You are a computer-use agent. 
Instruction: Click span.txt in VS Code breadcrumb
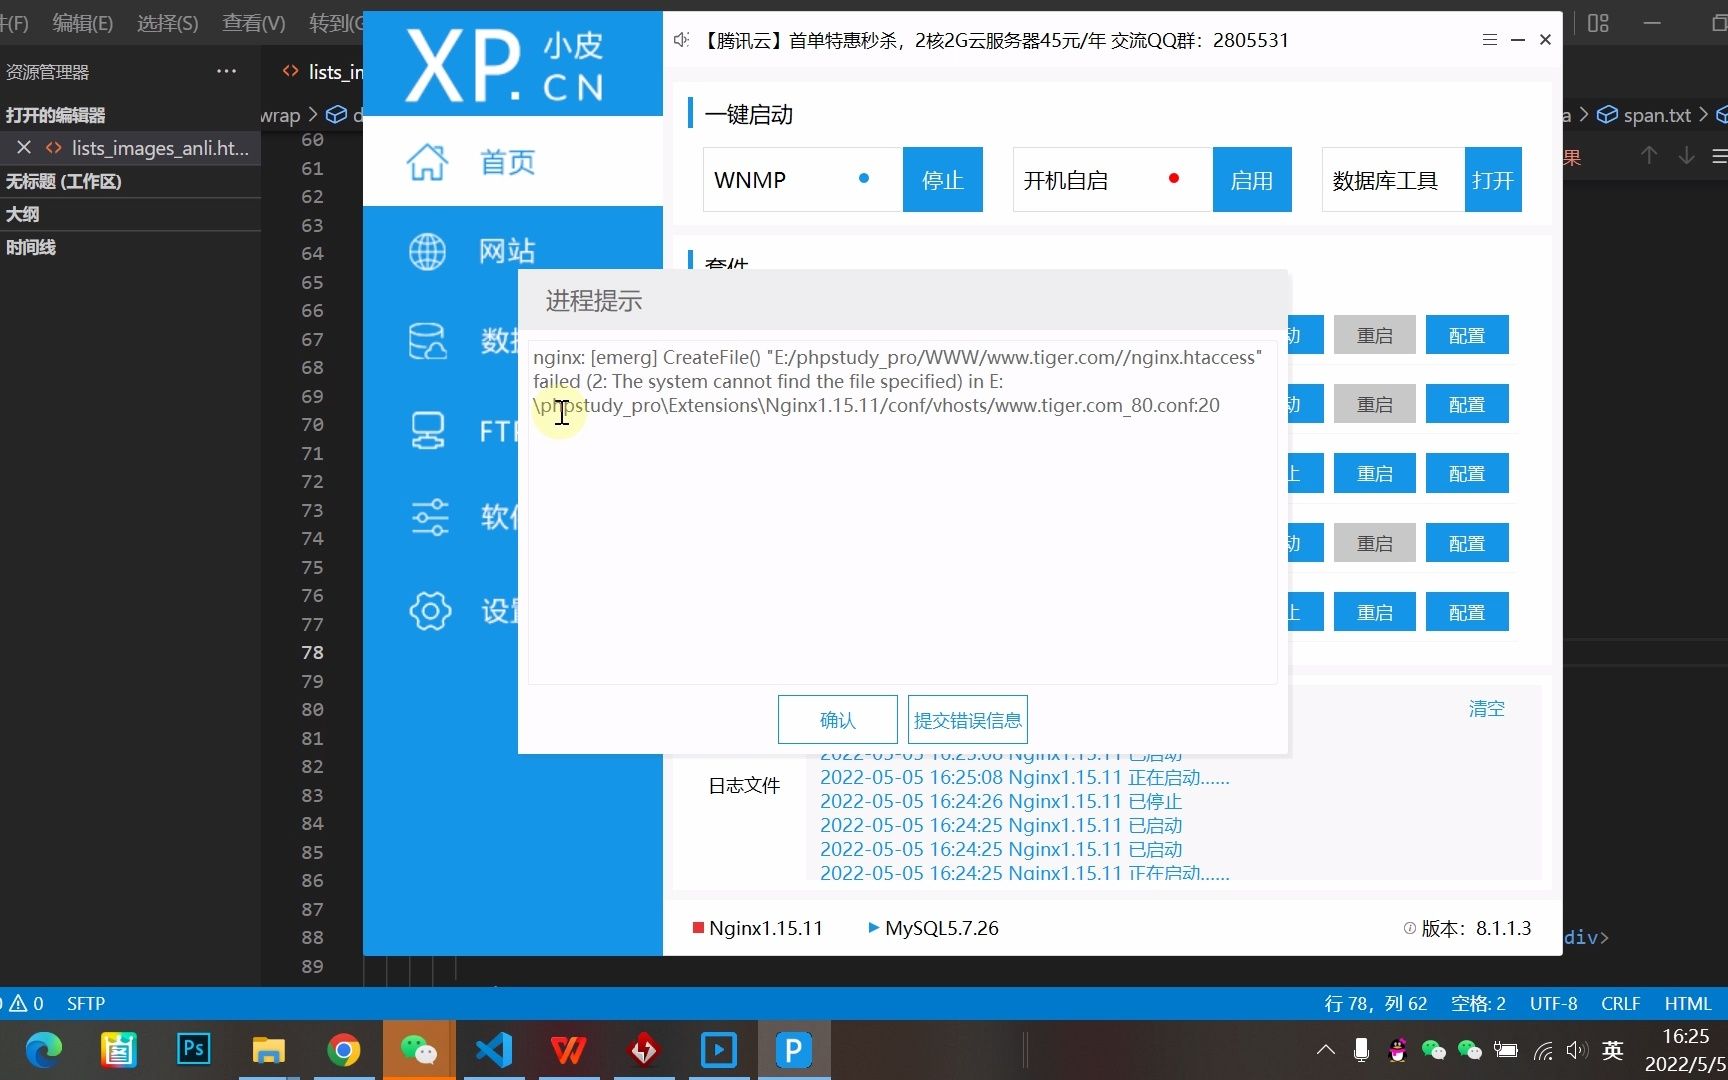[1657, 115]
